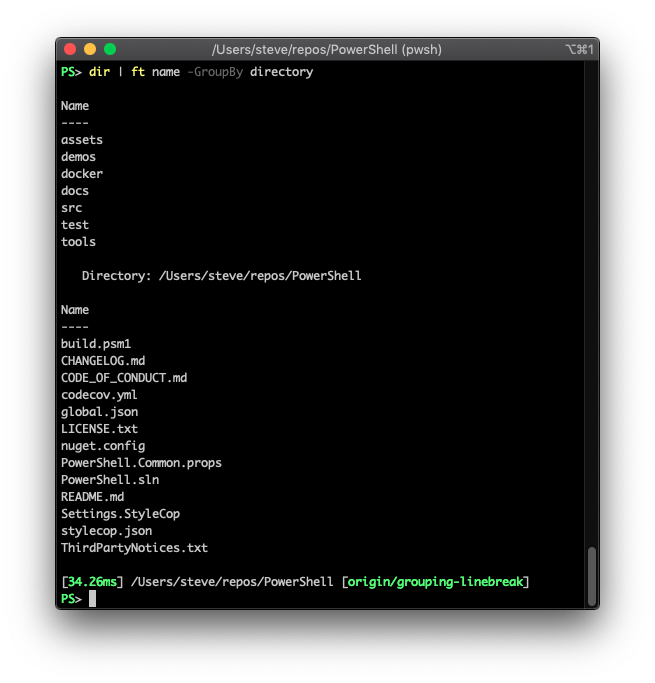655x683 pixels.
Task: Select the Settings.StyleCop file name
Action: (x=121, y=514)
